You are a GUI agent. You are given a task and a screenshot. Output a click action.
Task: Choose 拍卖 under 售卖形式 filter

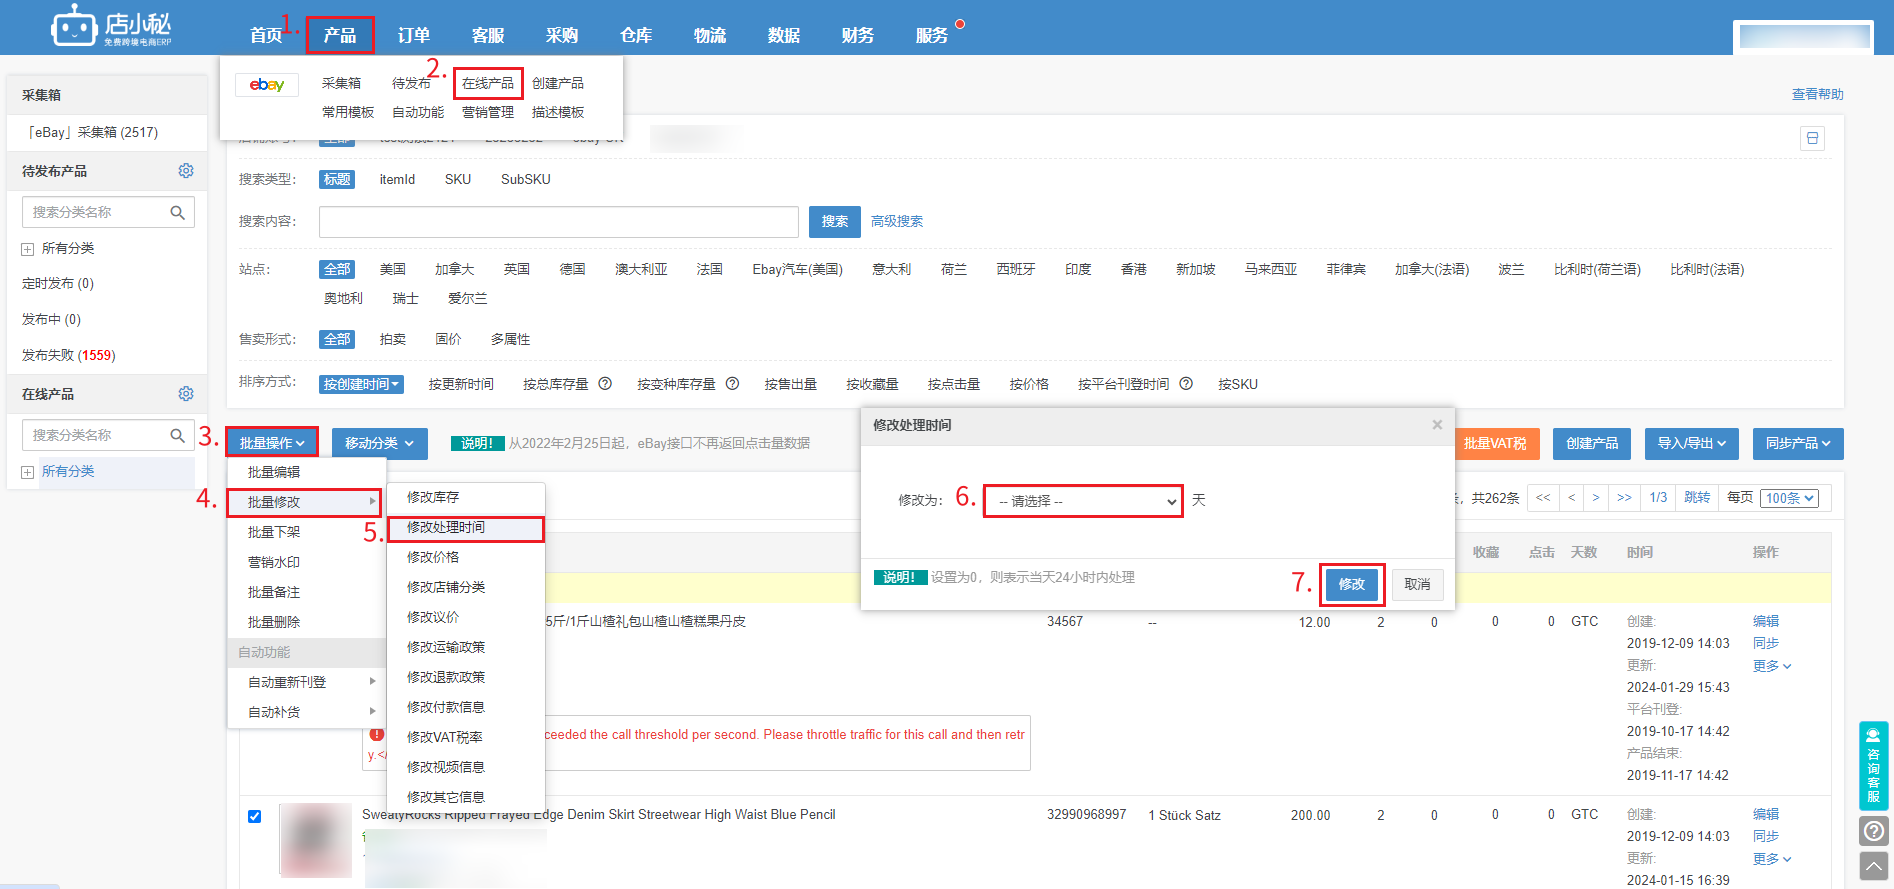click(x=393, y=340)
